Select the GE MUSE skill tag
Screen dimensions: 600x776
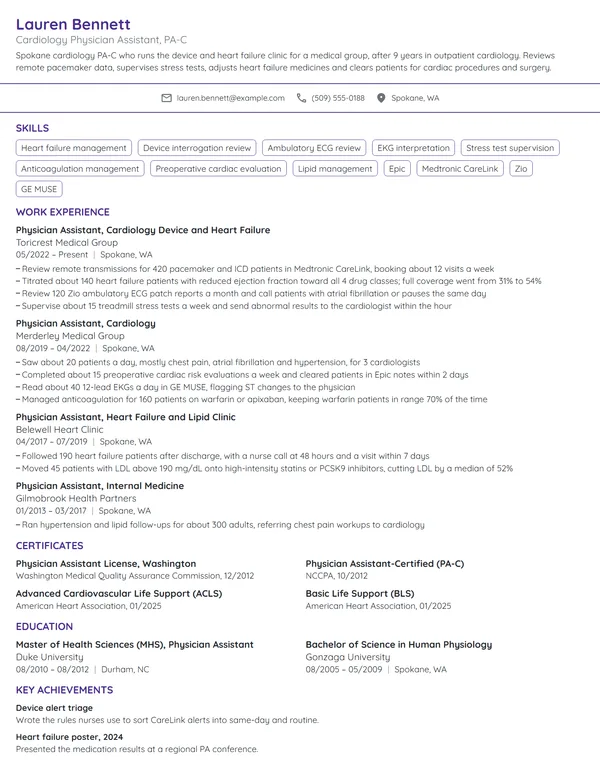pyautogui.click(x=39, y=189)
